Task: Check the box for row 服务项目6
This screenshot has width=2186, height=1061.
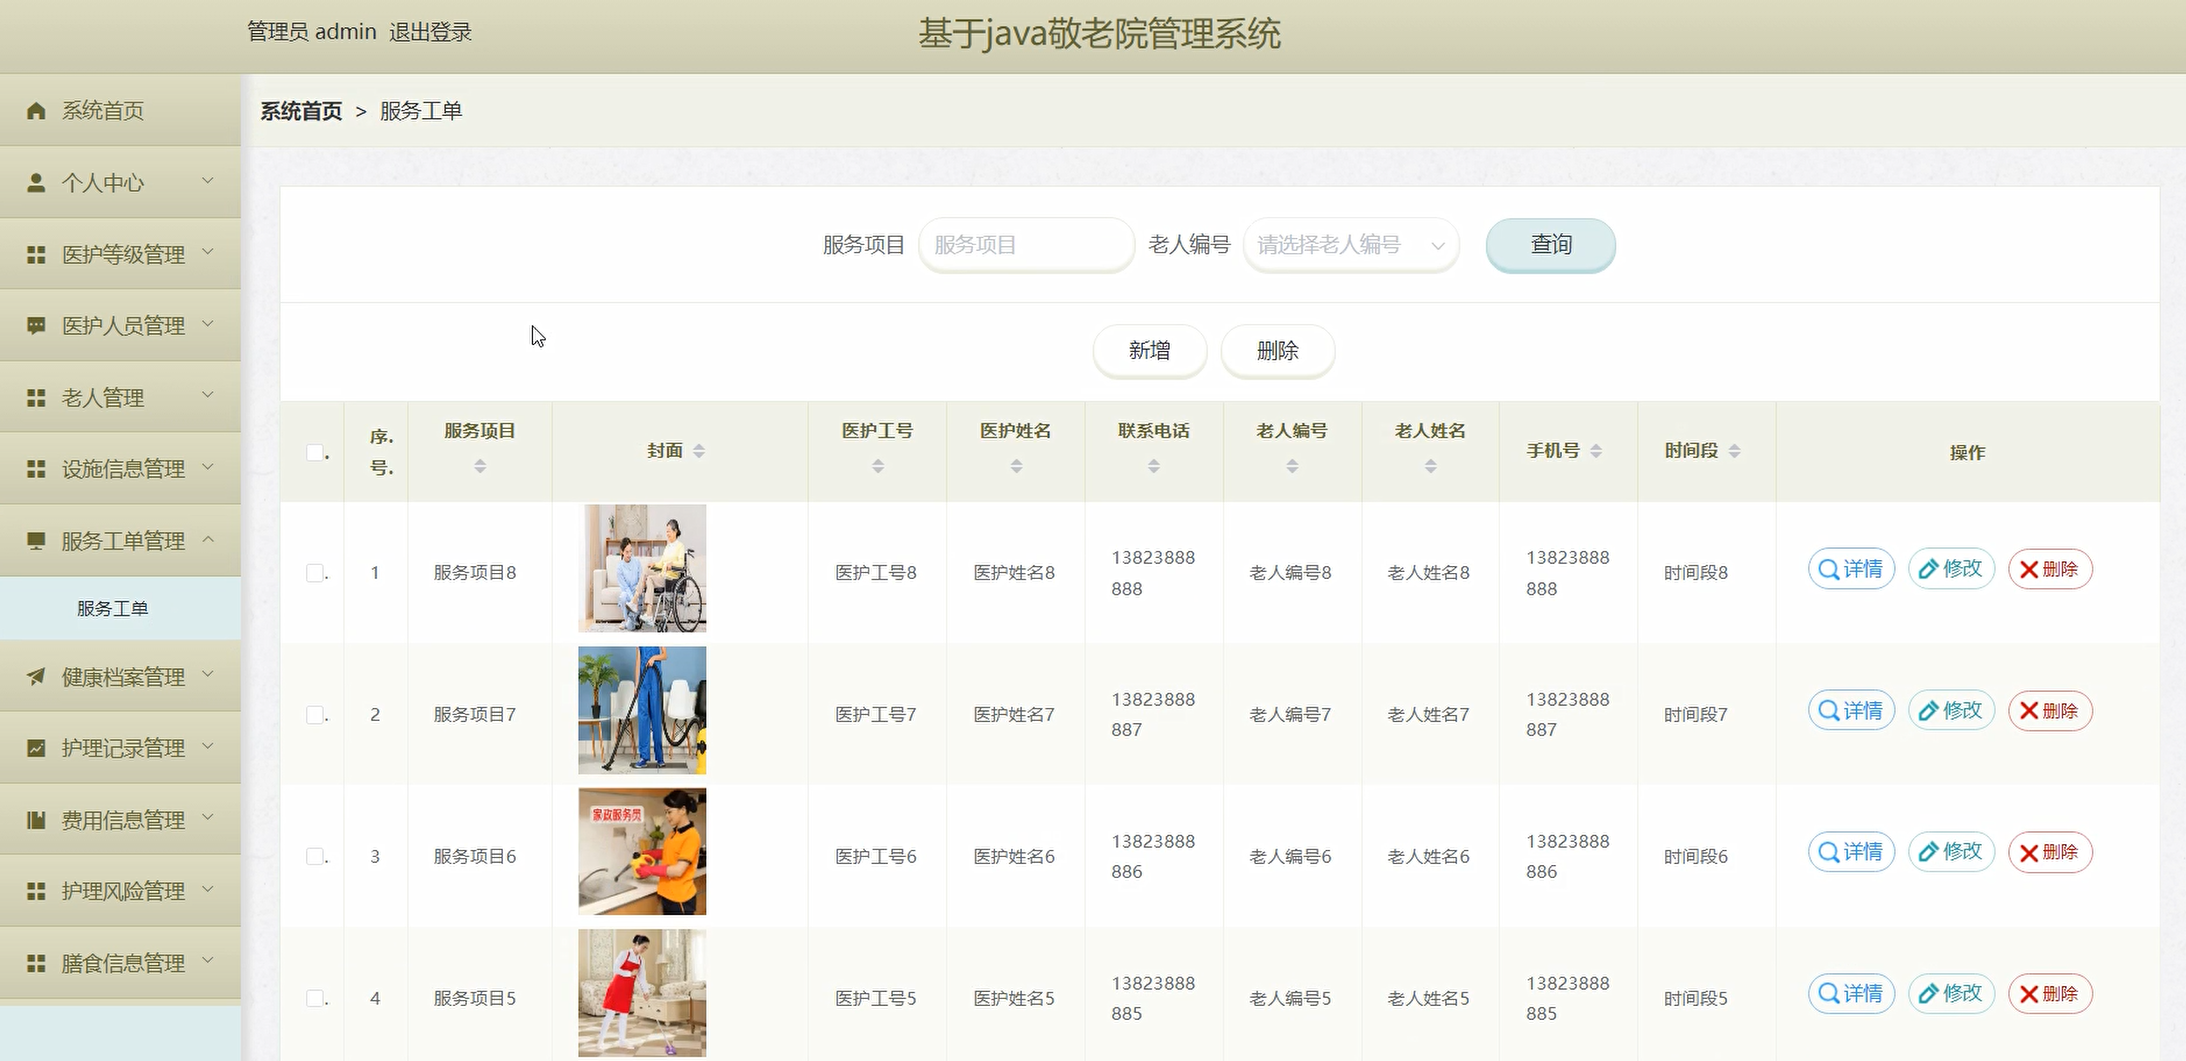Action: point(315,856)
